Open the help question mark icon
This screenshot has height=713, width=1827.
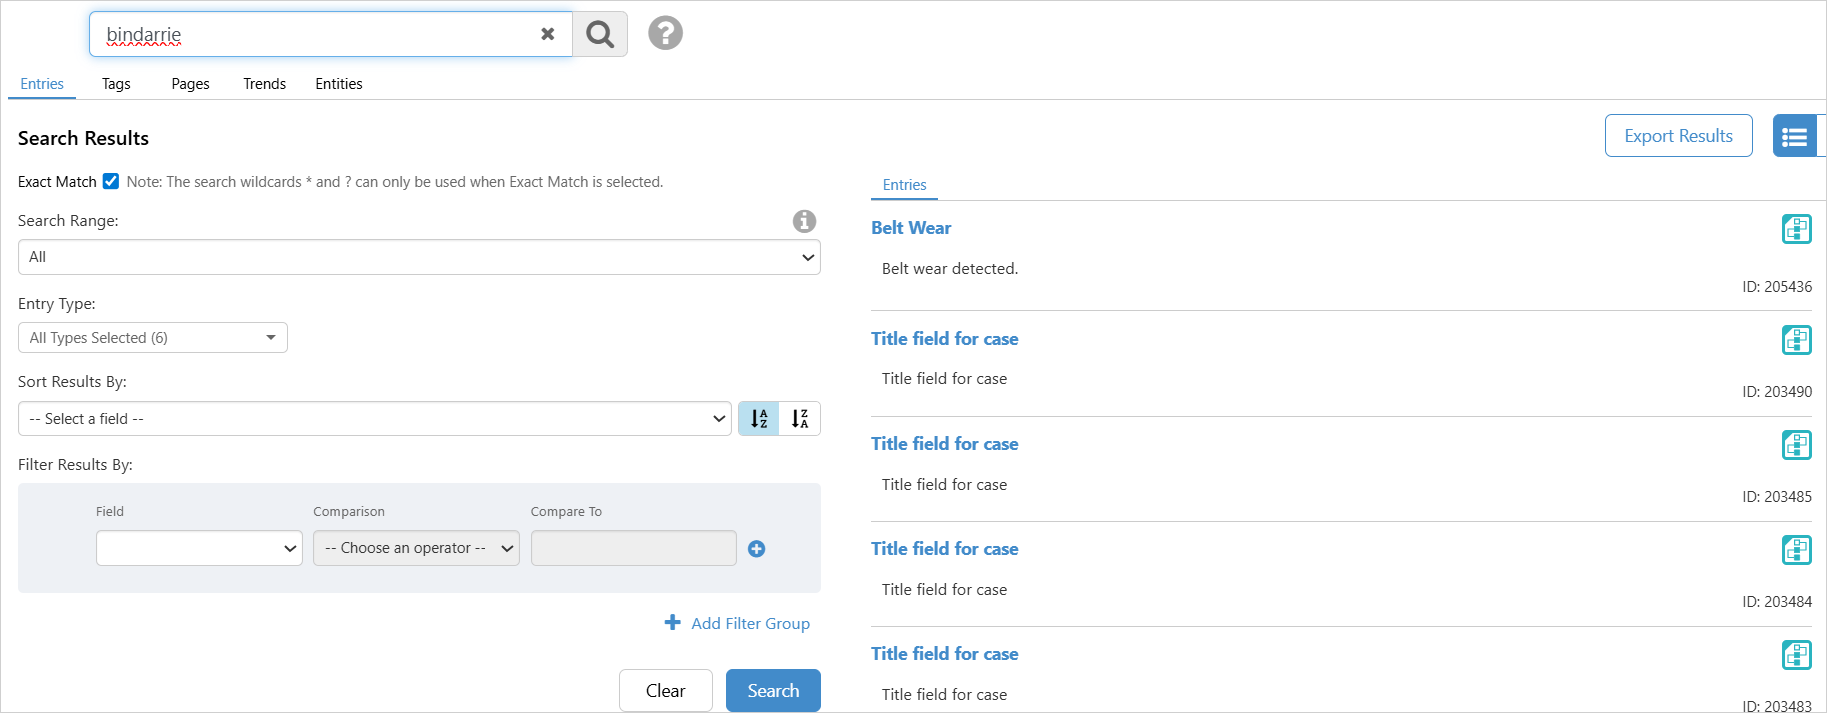click(665, 33)
